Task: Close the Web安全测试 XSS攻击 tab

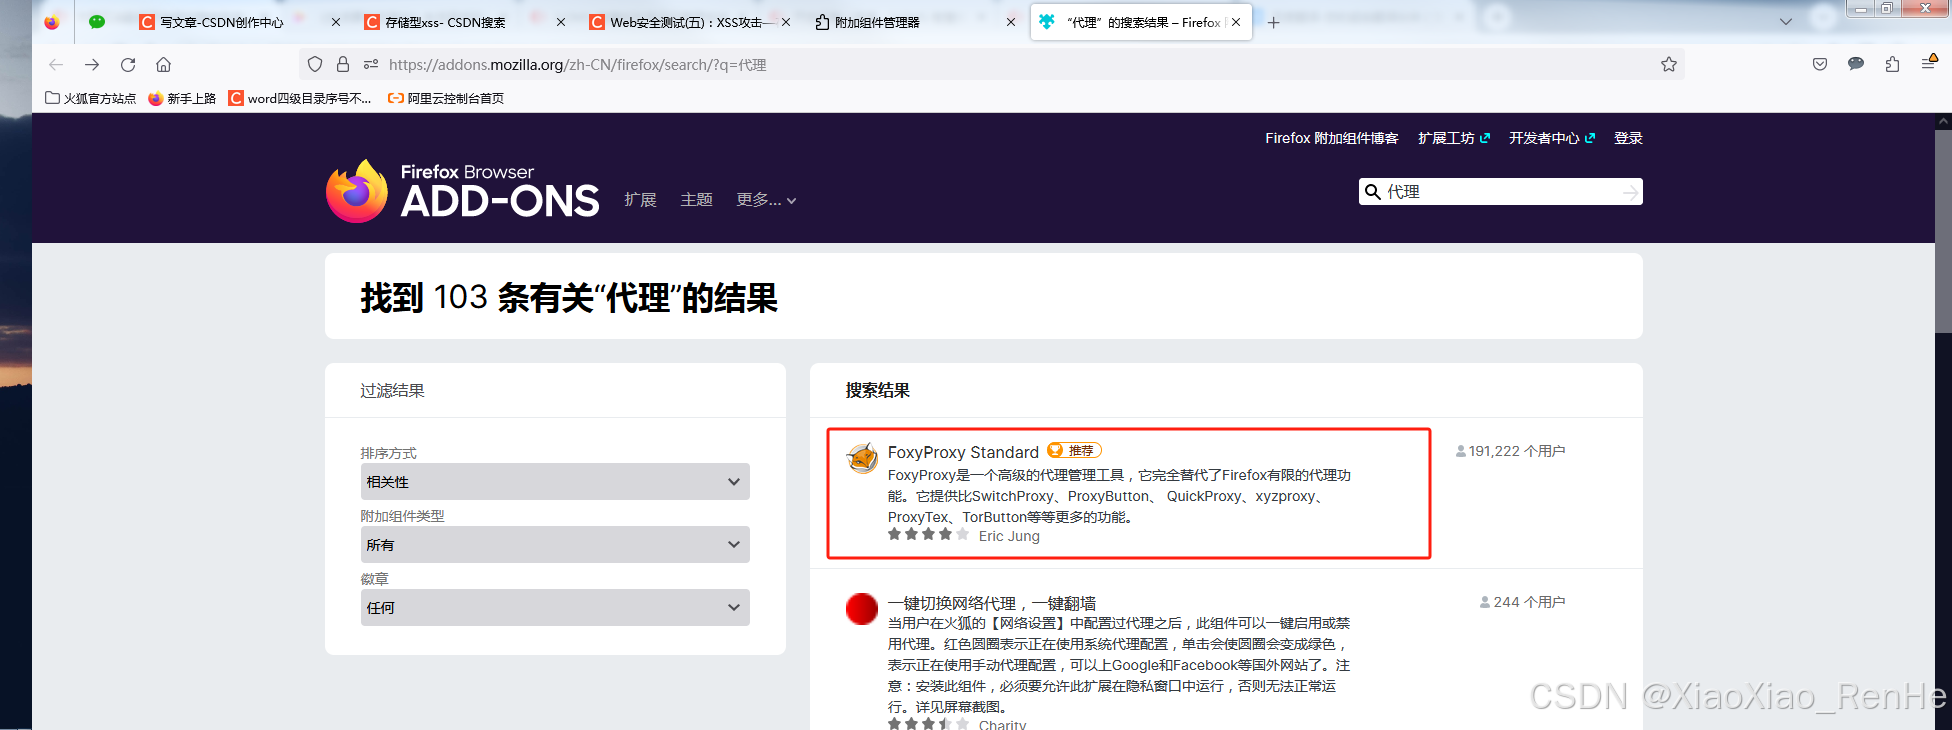Action: pyautogui.click(x=785, y=22)
